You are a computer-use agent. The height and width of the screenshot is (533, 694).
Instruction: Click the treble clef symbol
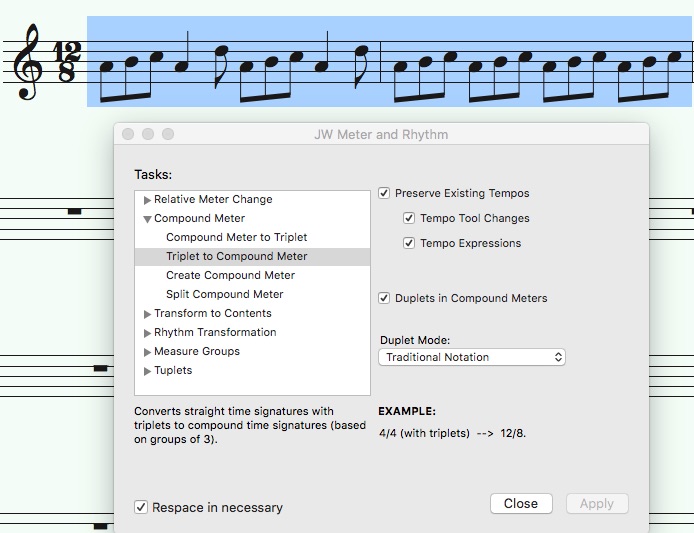pyautogui.click(x=26, y=62)
